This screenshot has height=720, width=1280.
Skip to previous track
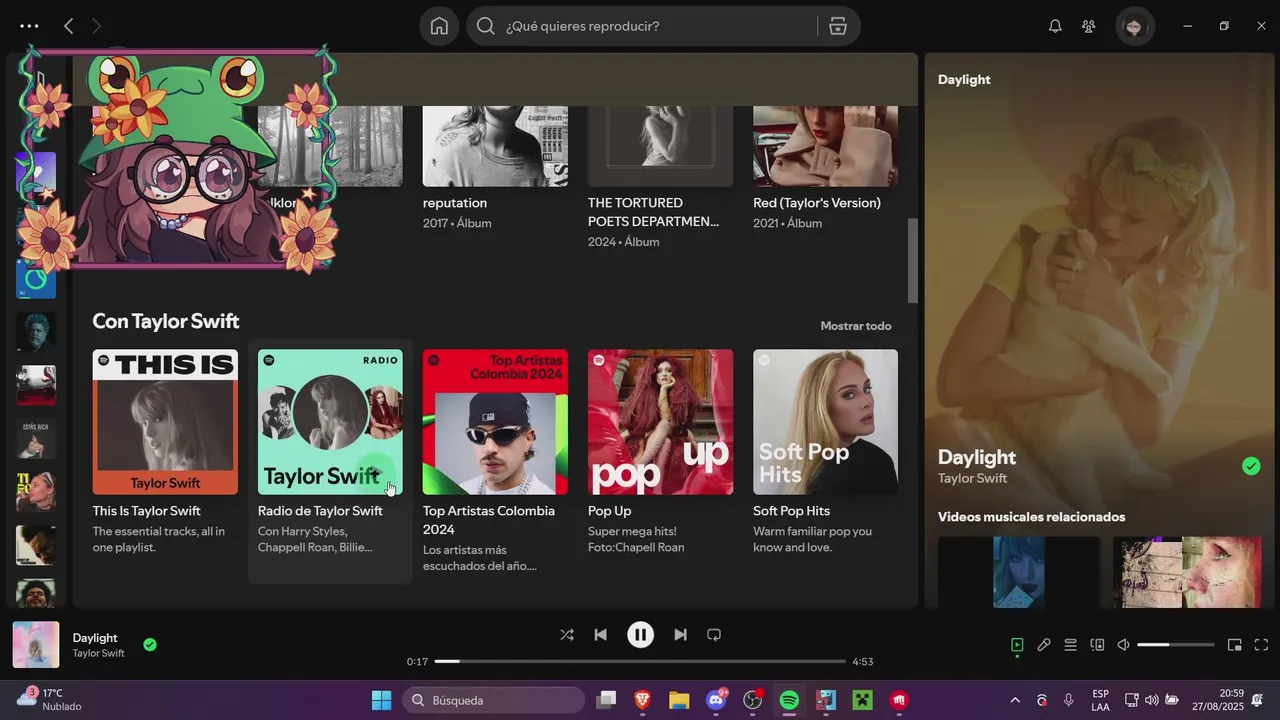[600, 634]
